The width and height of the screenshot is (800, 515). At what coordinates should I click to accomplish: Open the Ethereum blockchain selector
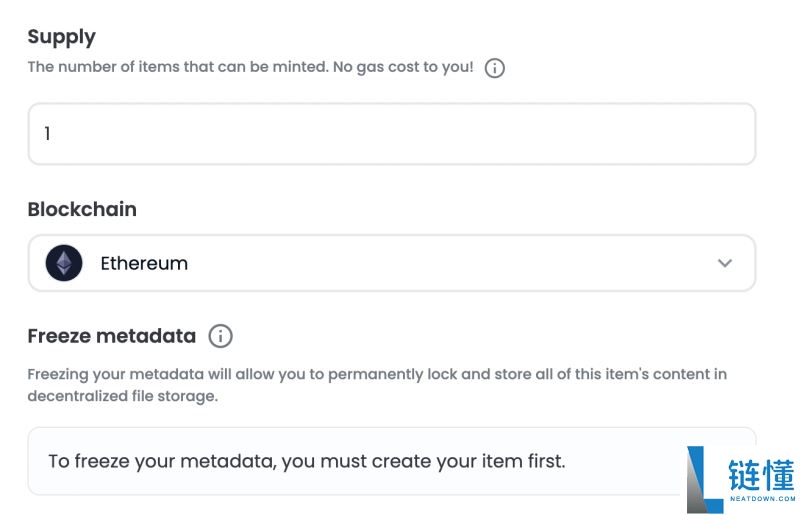[392, 263]
